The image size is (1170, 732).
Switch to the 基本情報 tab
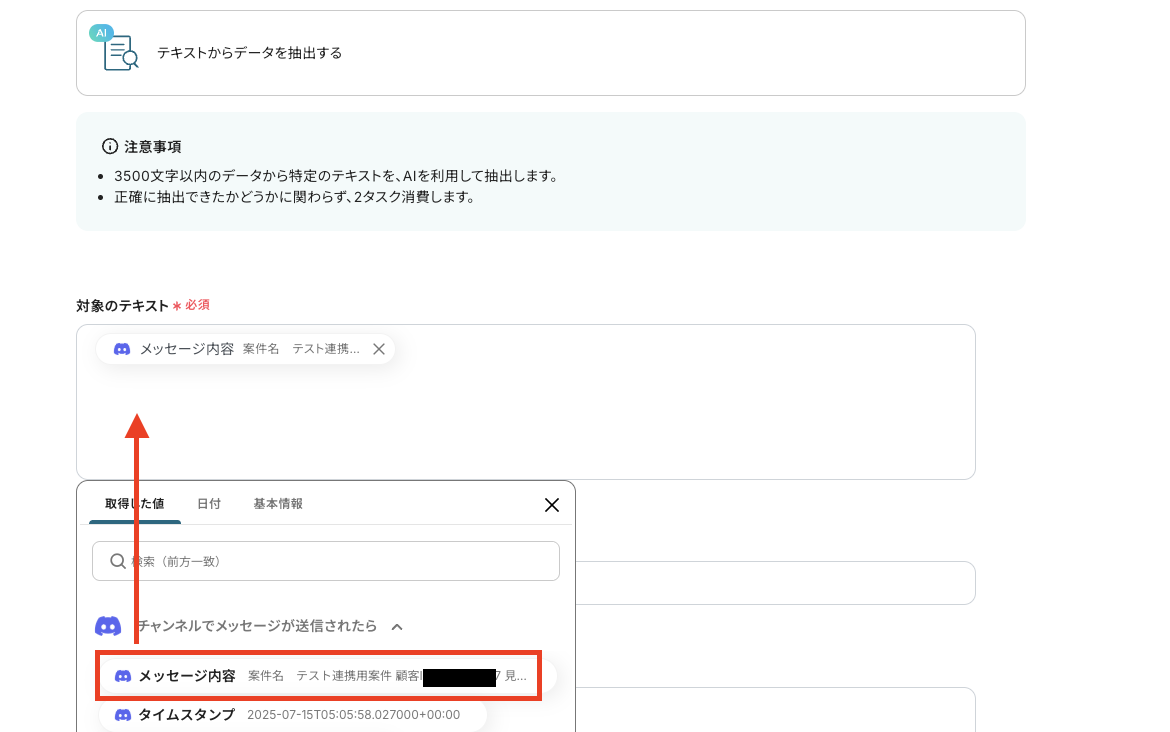[278, 504]
